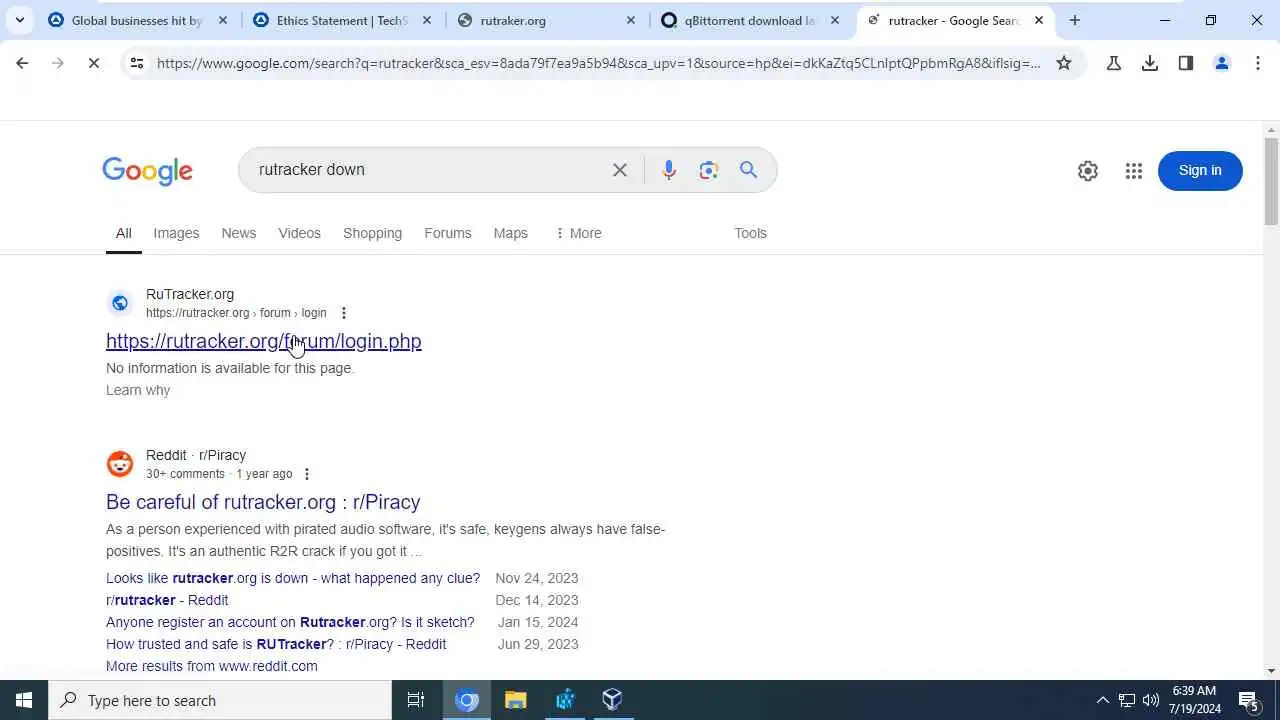Open the Chrome downloads icon
1280x720 pixels.
[1150, 63]
